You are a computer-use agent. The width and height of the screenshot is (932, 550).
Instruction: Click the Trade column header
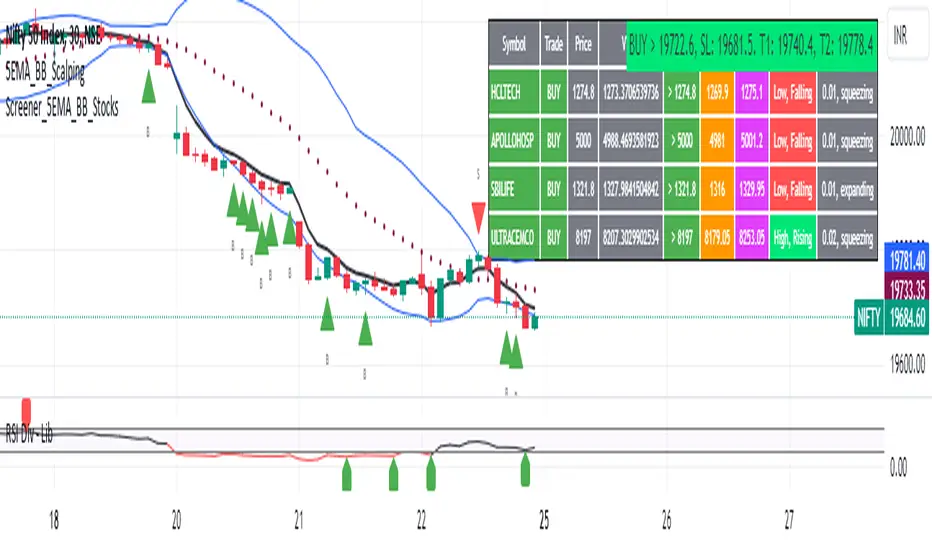(x=553, y=44)
